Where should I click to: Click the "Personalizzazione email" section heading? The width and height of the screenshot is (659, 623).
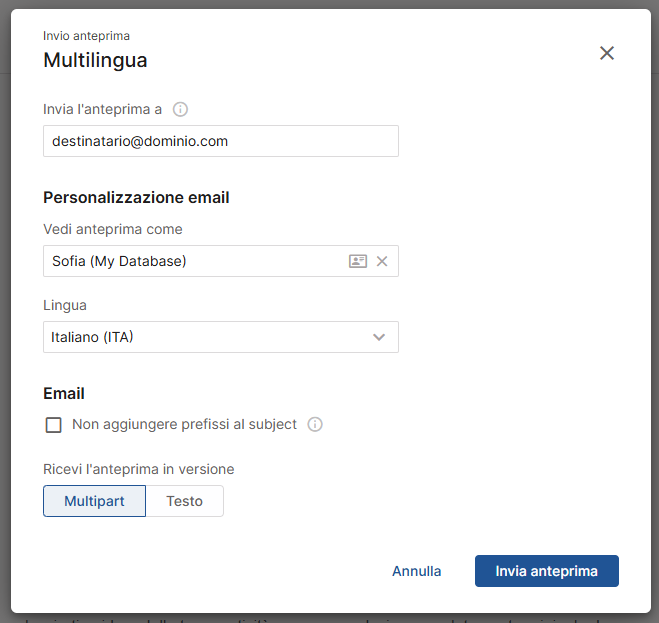(x=136, y=197)
